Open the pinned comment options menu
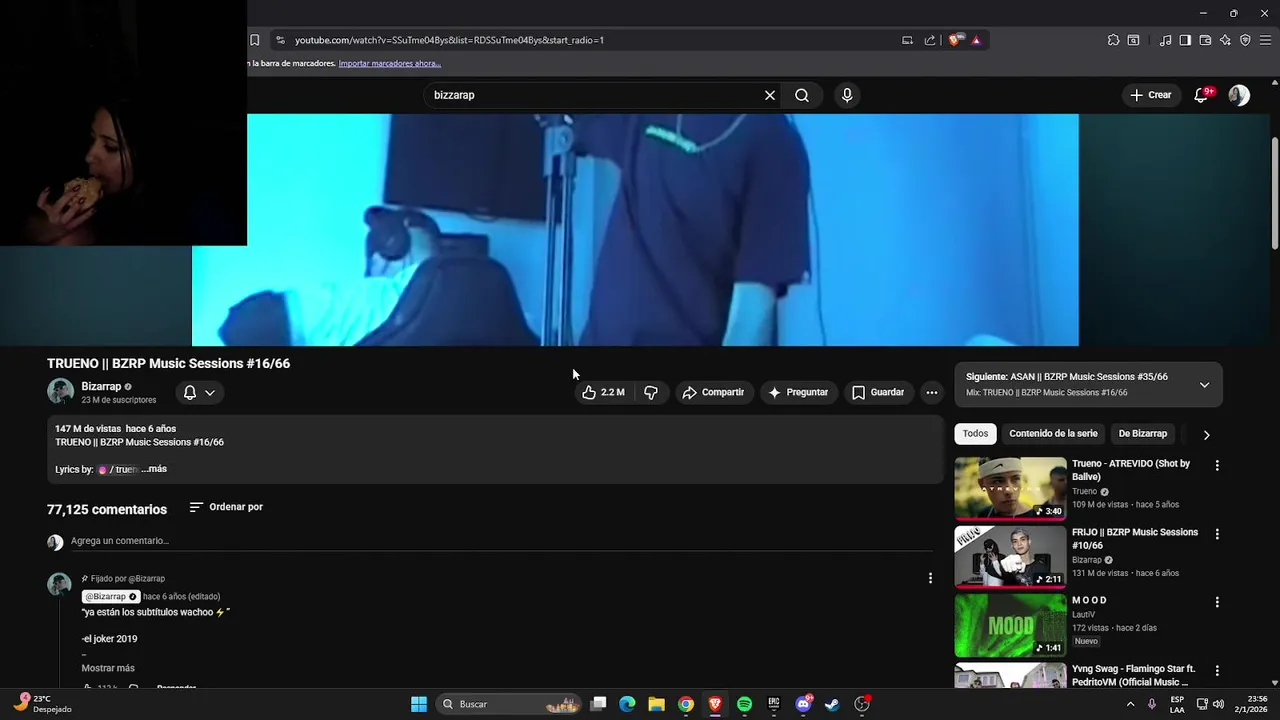This screenshot has height=720, width=1280. (x=930, y=578)
